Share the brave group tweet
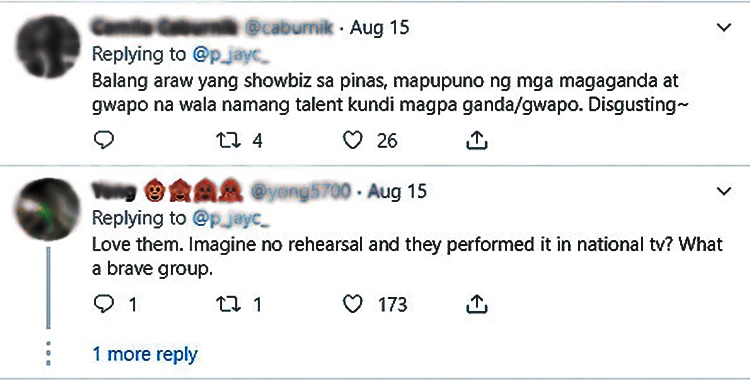 pos(476,304)
